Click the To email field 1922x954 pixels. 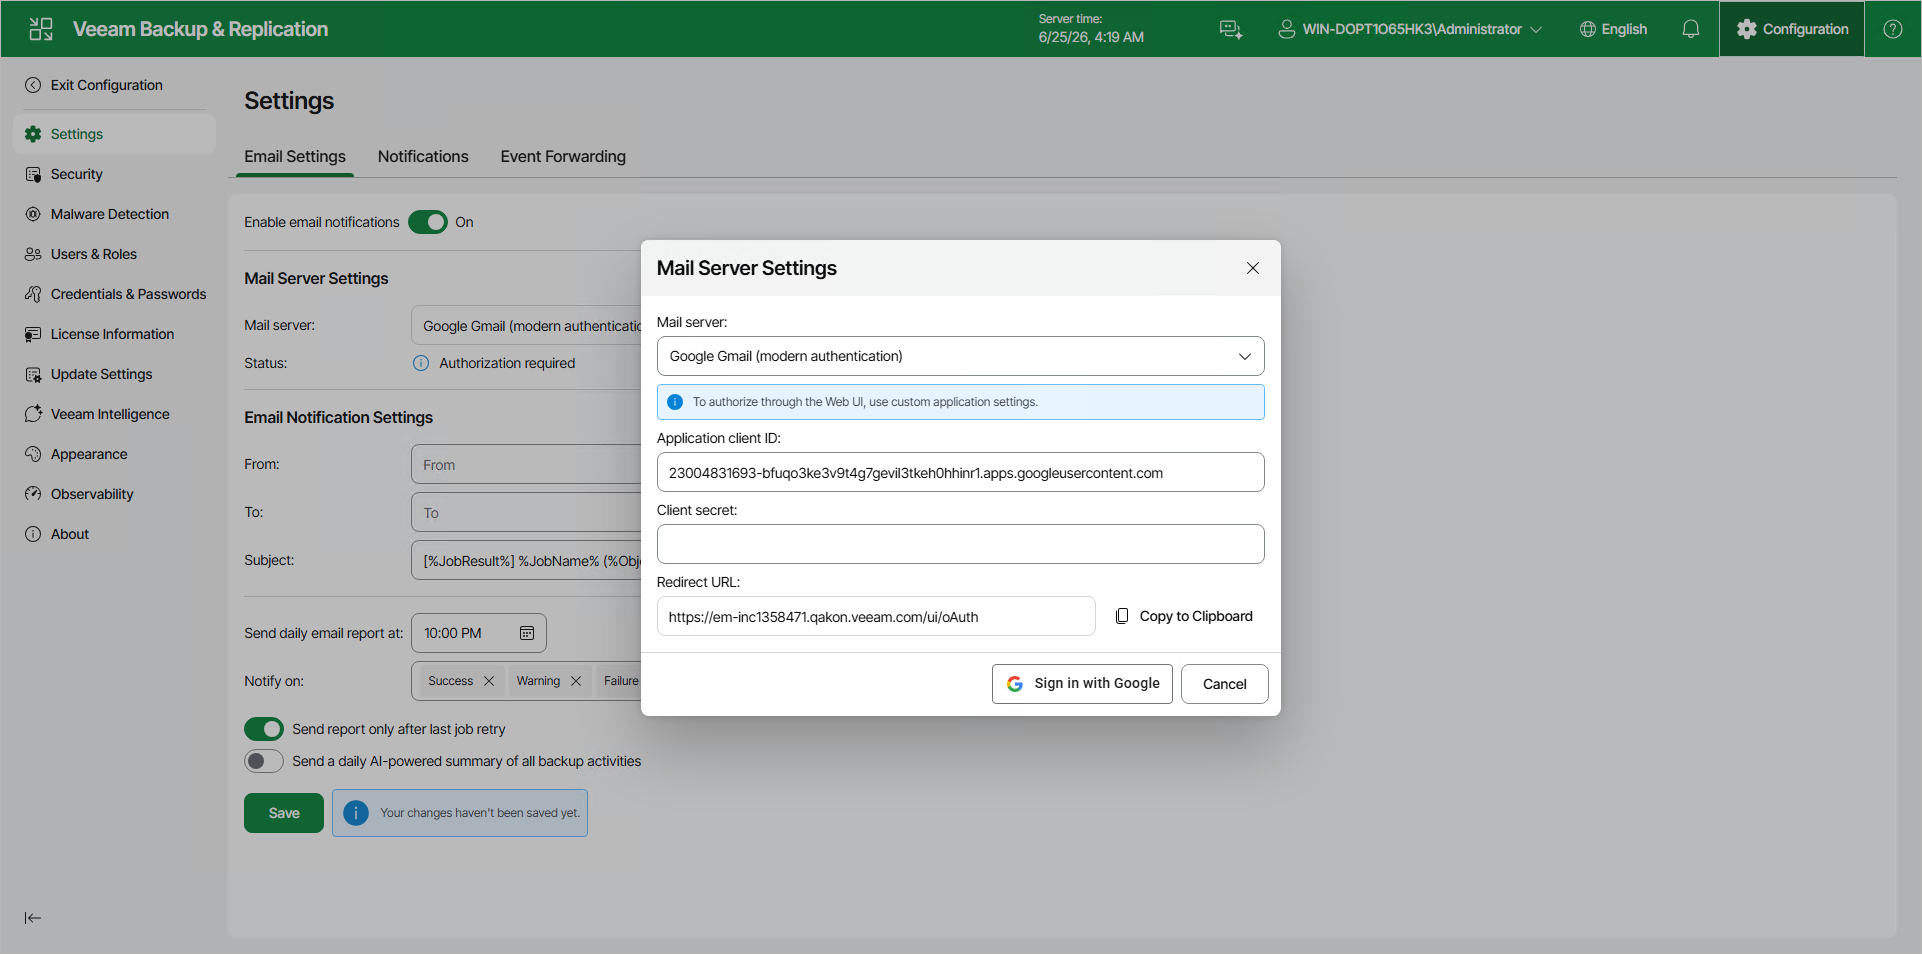click(x=526, y=512)
